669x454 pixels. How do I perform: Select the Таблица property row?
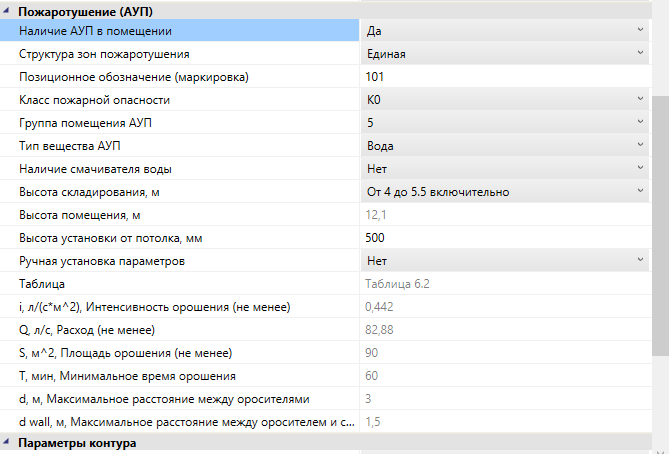point(326,284)
